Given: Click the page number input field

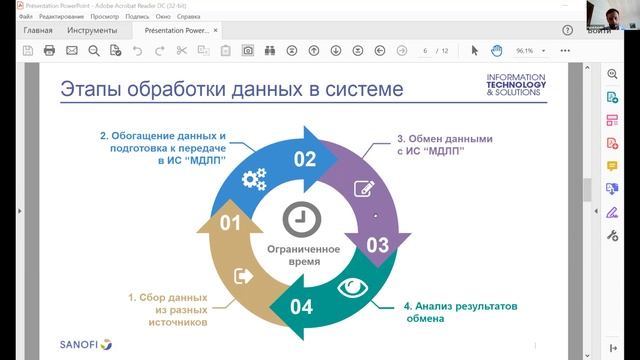Looking at the screenshot, I should coord(425,51).
